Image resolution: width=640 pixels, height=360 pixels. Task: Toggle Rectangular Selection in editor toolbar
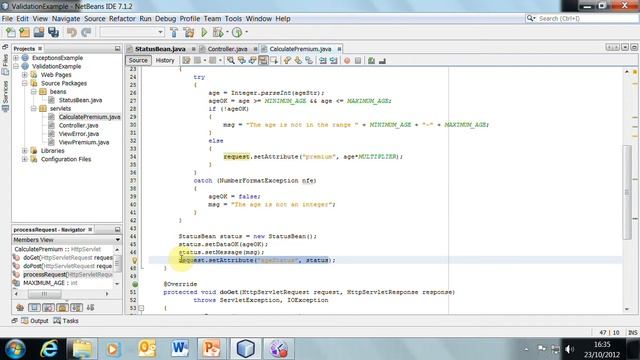tap(274, 60)
